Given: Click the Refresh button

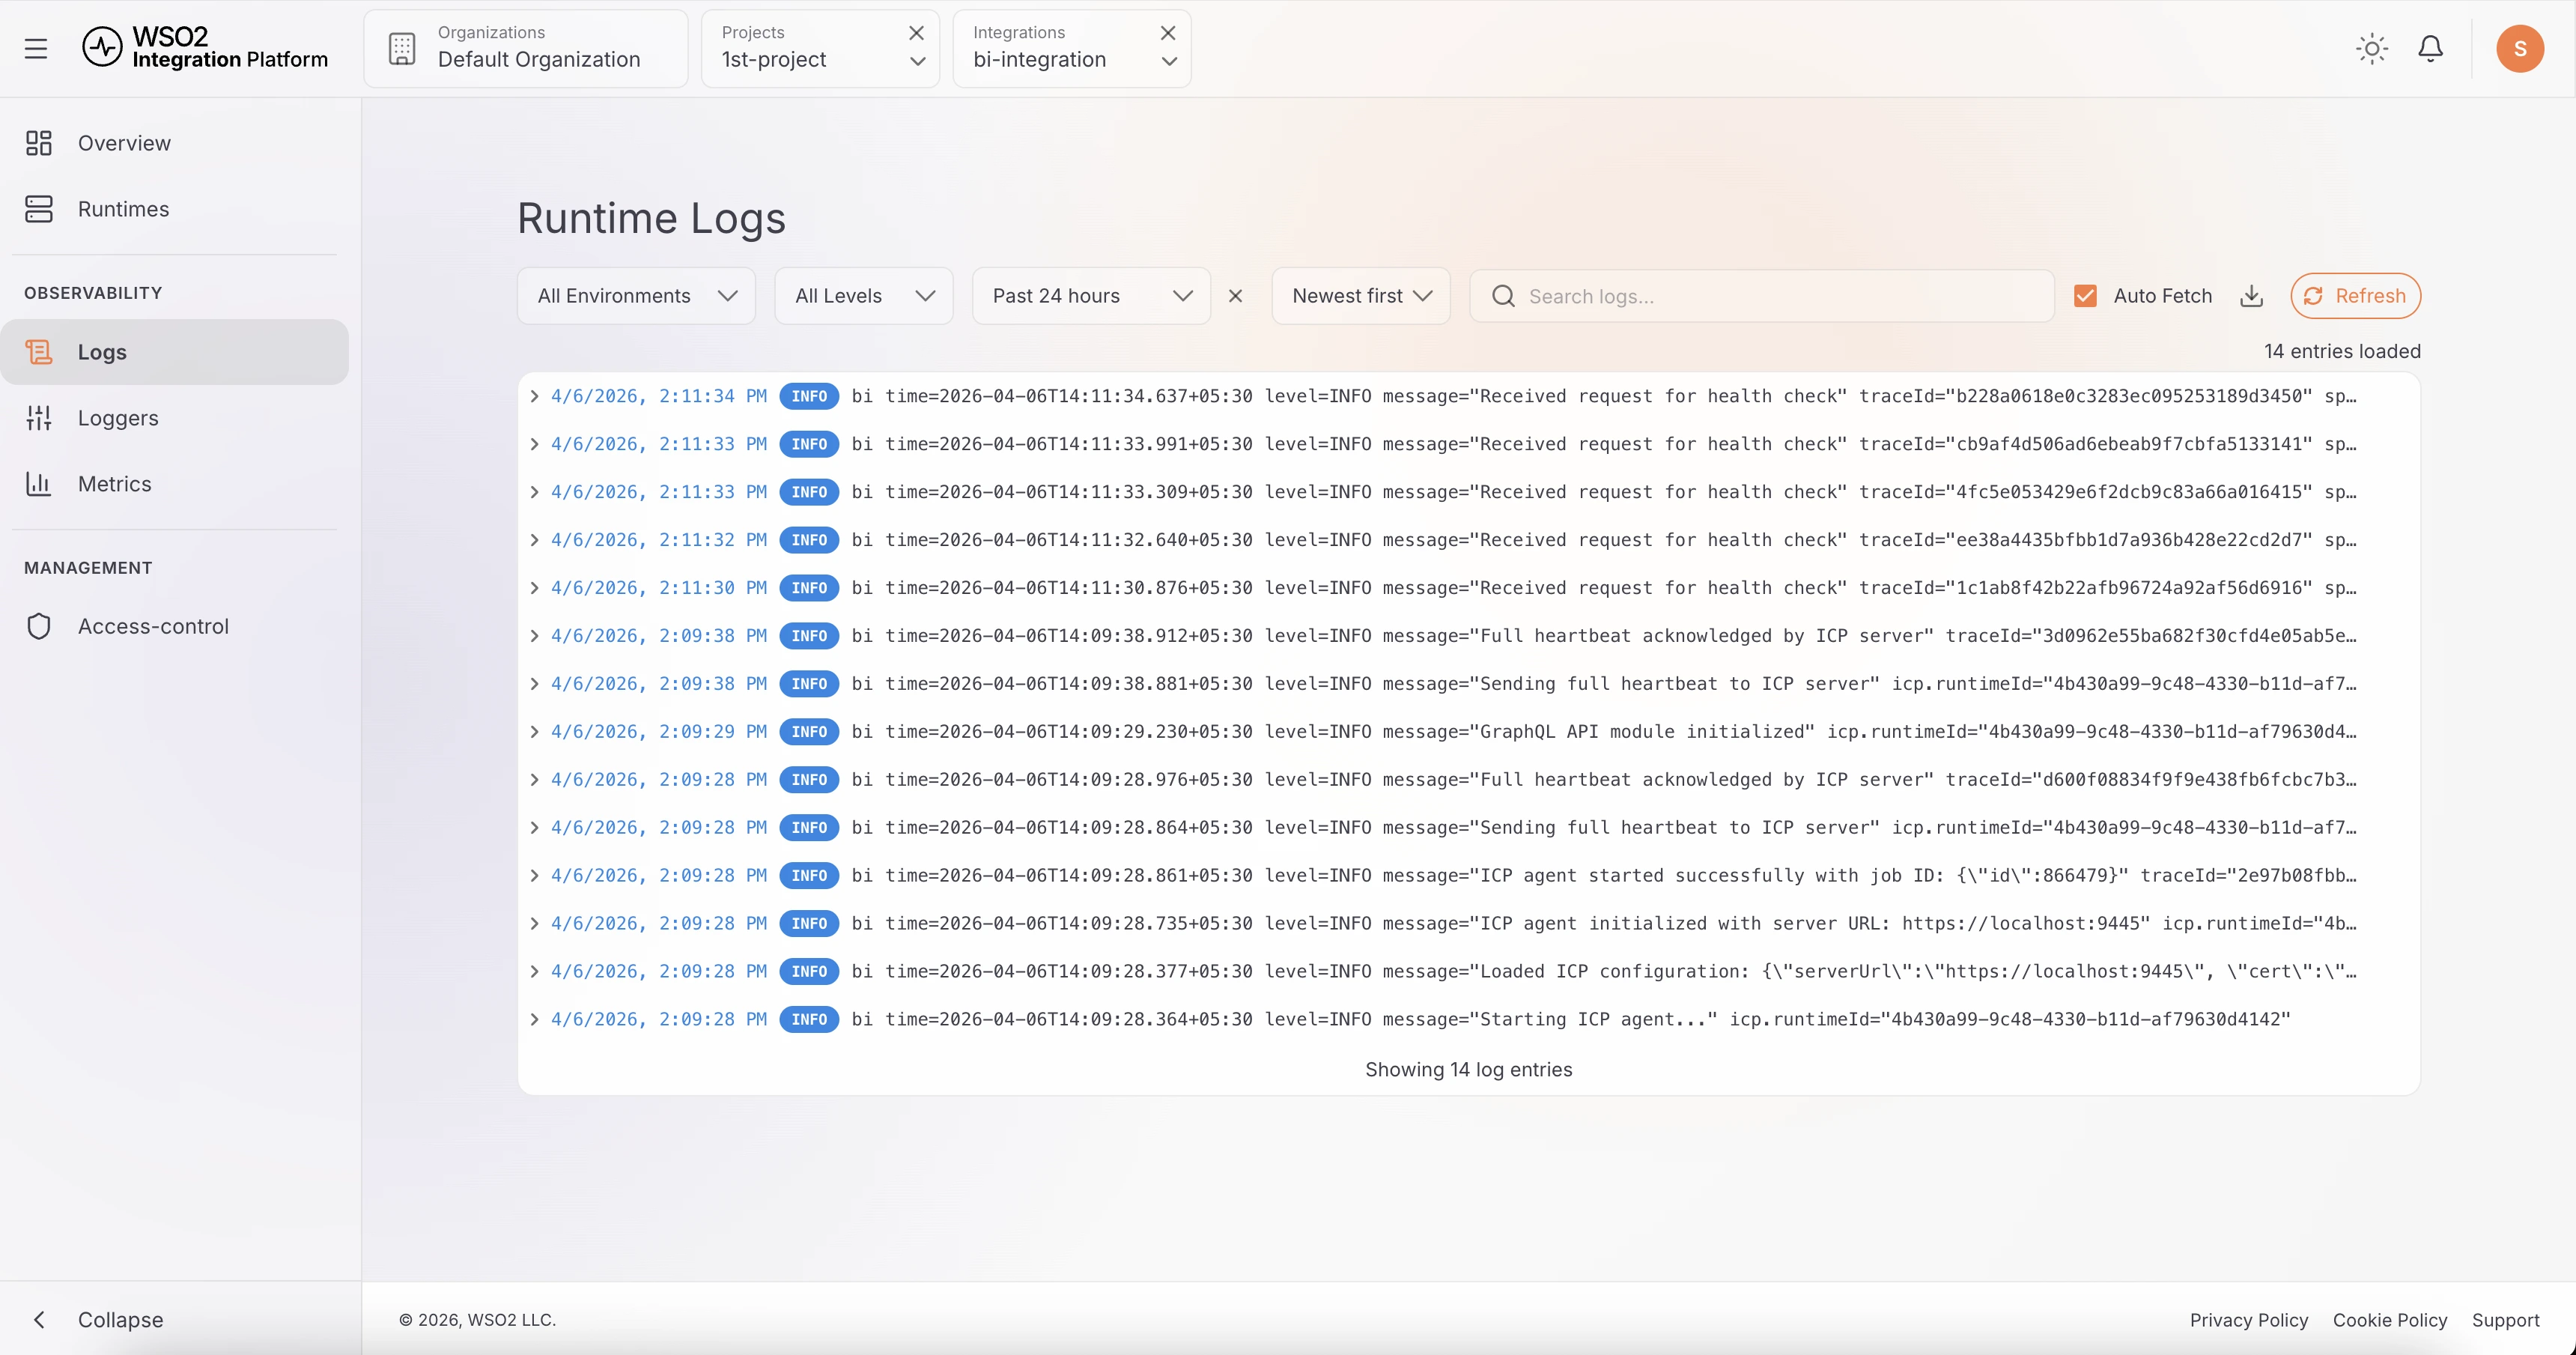Looking at the screenshot, I should (2355, 296).
